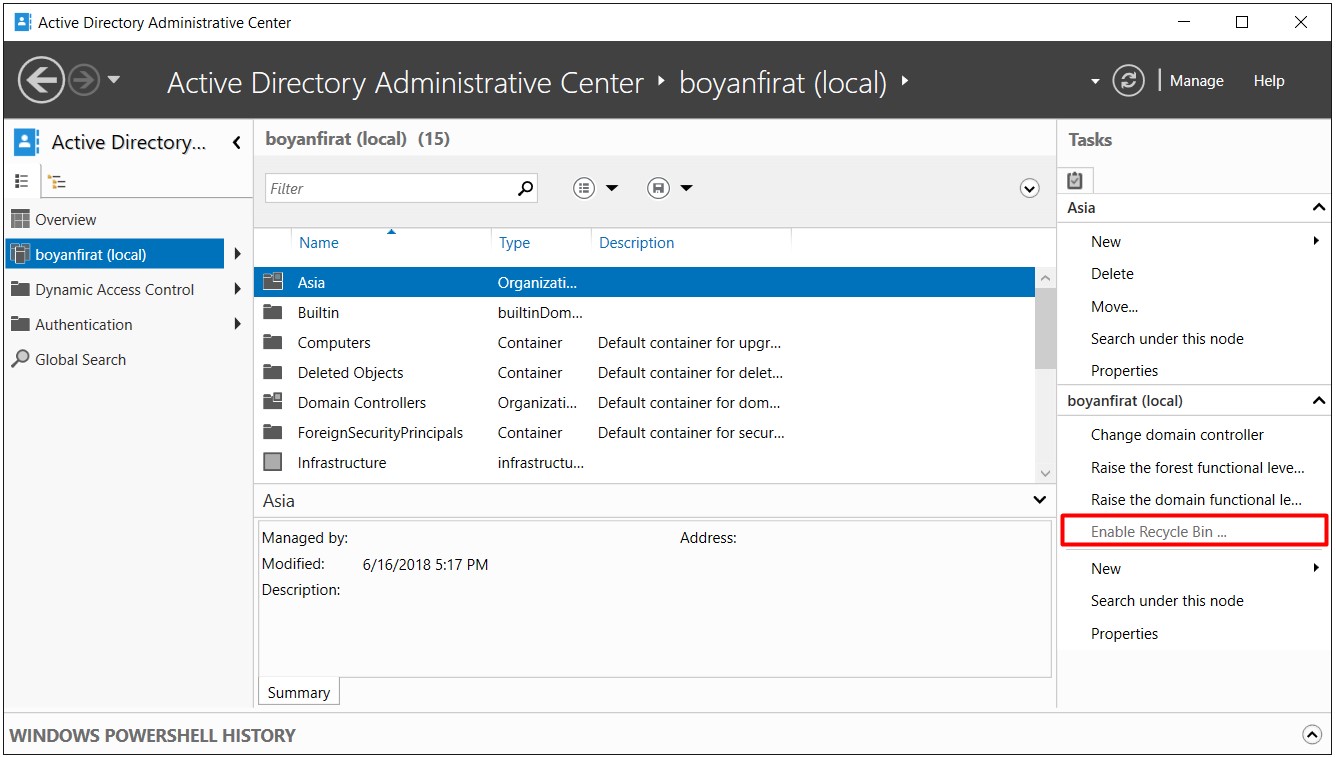Click the Tasks clipboard tab icon
1336x757 pixels.
(1075, 180)
